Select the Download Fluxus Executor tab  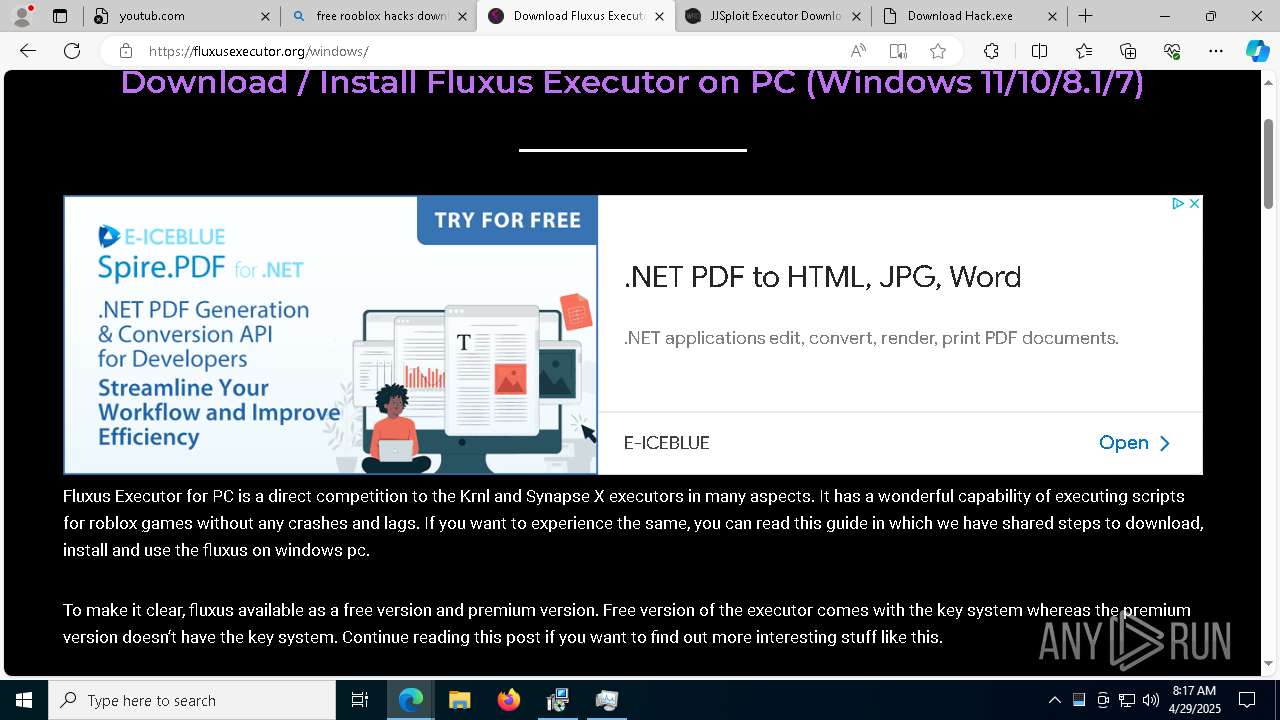click(x=575, y=16)
